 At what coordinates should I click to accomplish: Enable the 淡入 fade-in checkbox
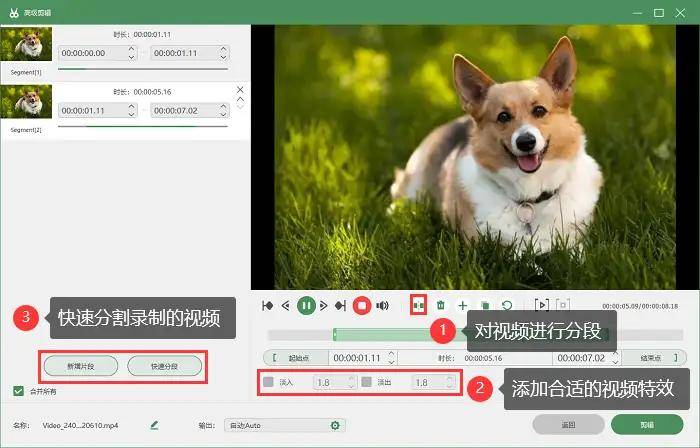pyautogui.click(x=268, y=382)
